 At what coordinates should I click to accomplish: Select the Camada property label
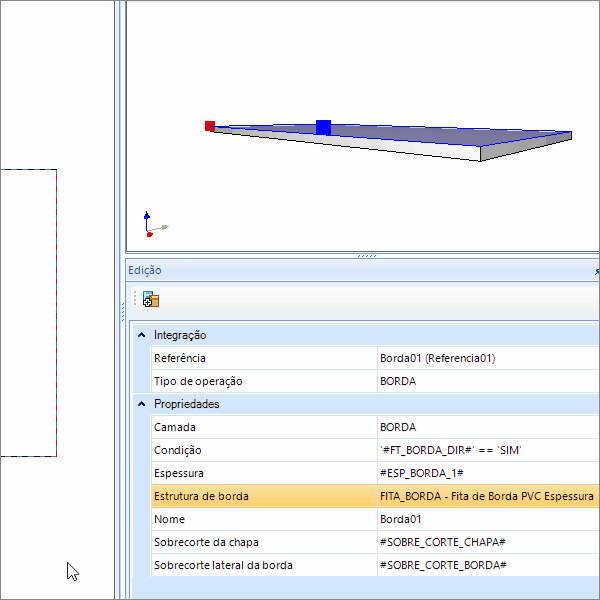click(174, 427)
